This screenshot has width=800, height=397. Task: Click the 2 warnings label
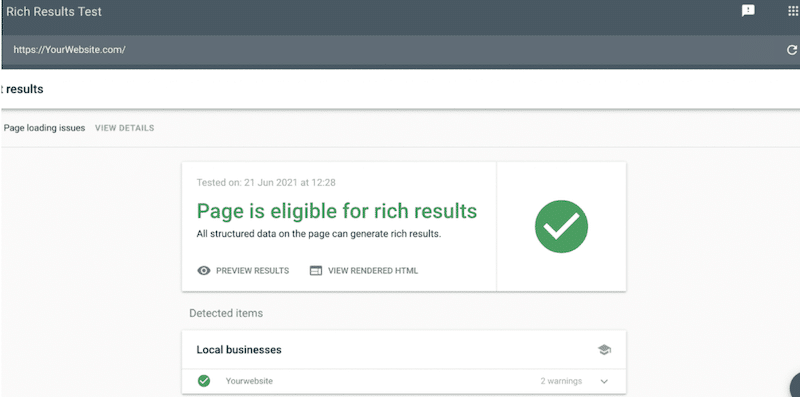(x=561, y=381)
